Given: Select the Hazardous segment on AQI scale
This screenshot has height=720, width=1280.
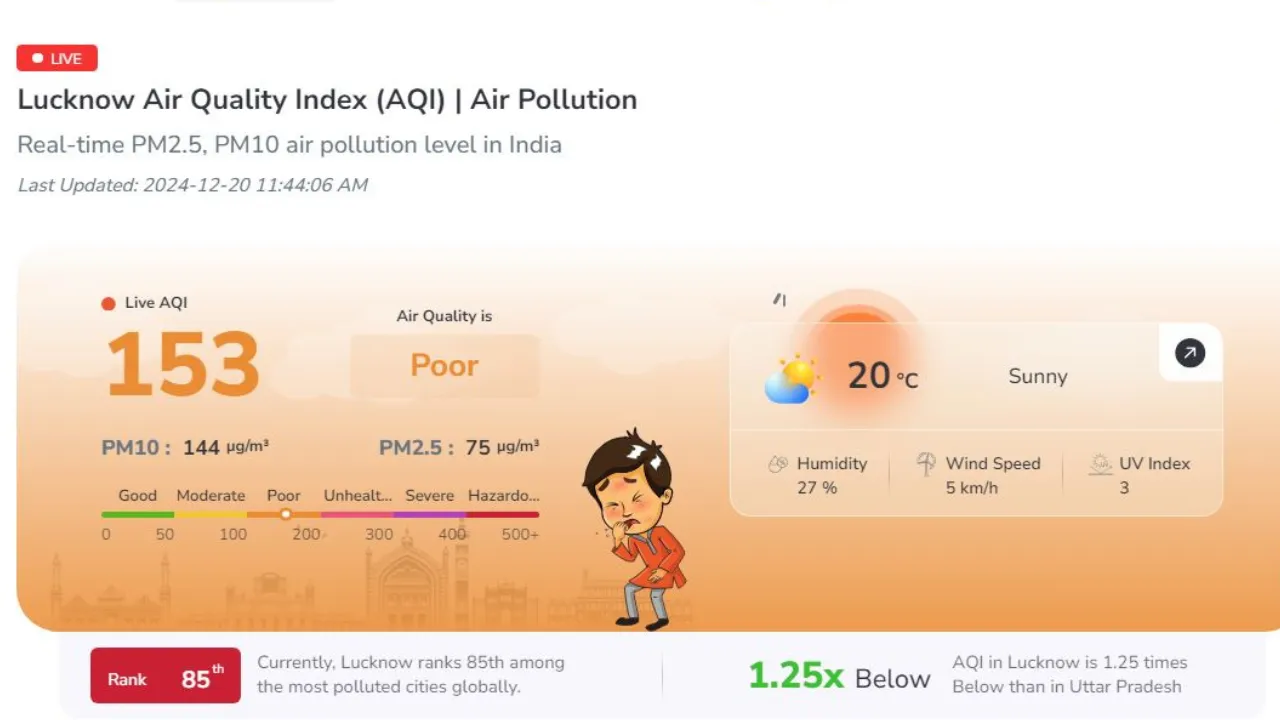Looking at the screenshot, I should (x=502, y=514).
